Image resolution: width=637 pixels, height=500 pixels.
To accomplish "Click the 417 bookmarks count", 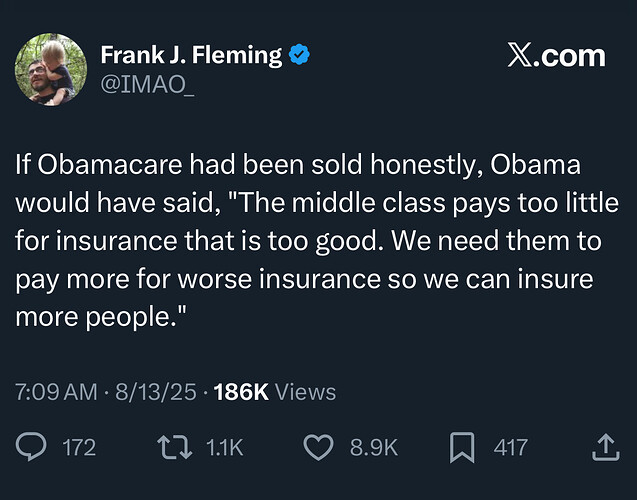I will (510, 448).
